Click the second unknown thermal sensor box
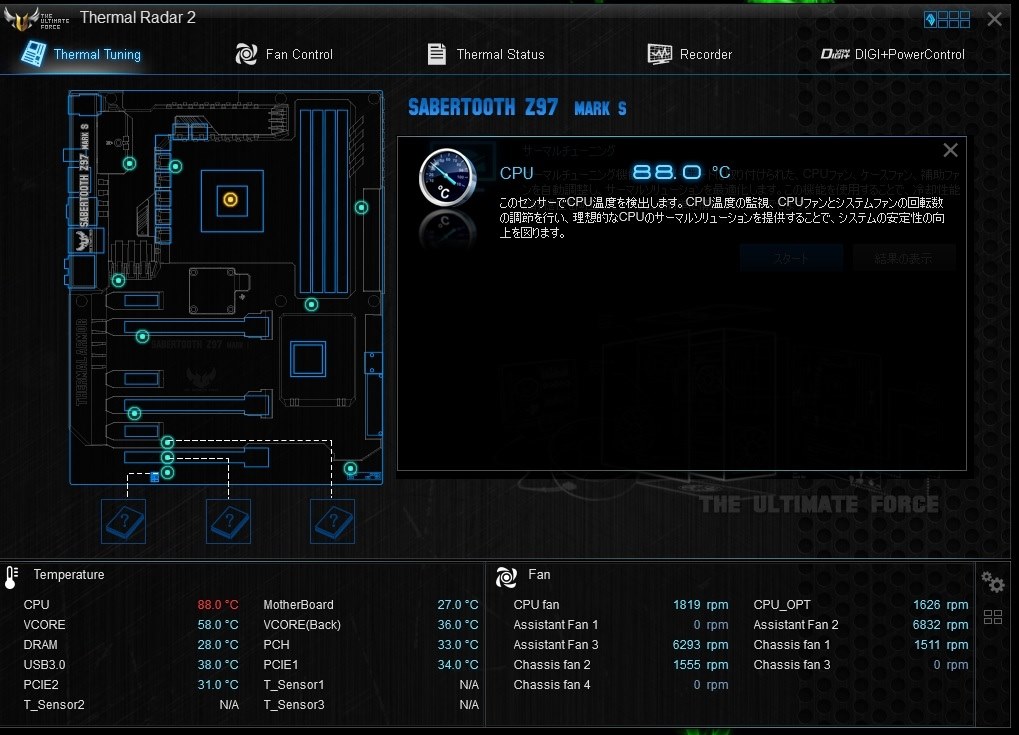 click(228, 521)
